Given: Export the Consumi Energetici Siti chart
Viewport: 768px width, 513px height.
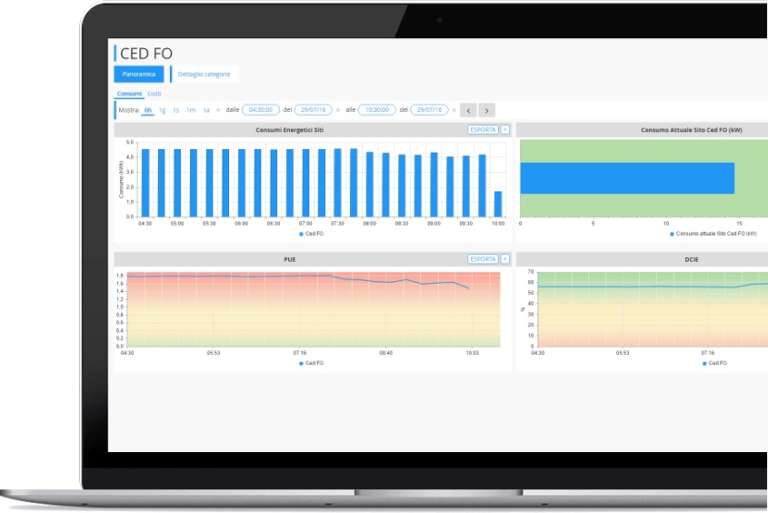Looking at the screenshot, I should pyautogui.click(x=483, y=130).
